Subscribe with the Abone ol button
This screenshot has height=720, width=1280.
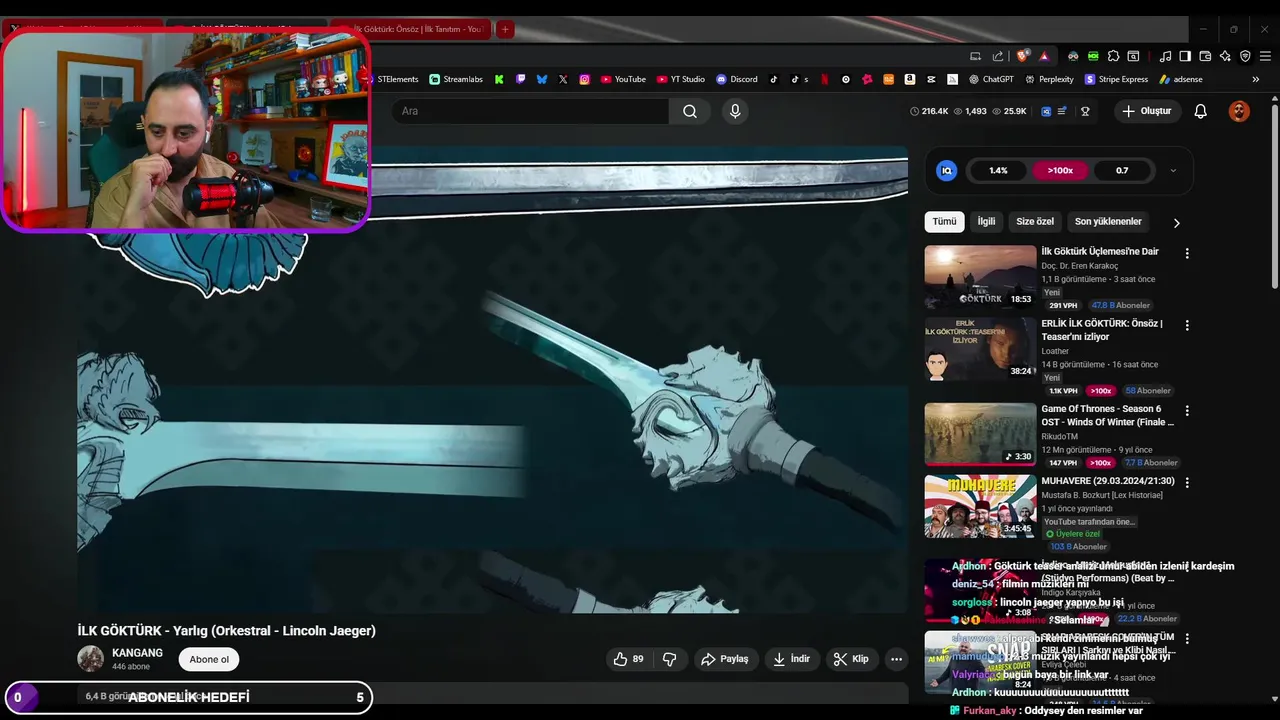tap(209, 659)
